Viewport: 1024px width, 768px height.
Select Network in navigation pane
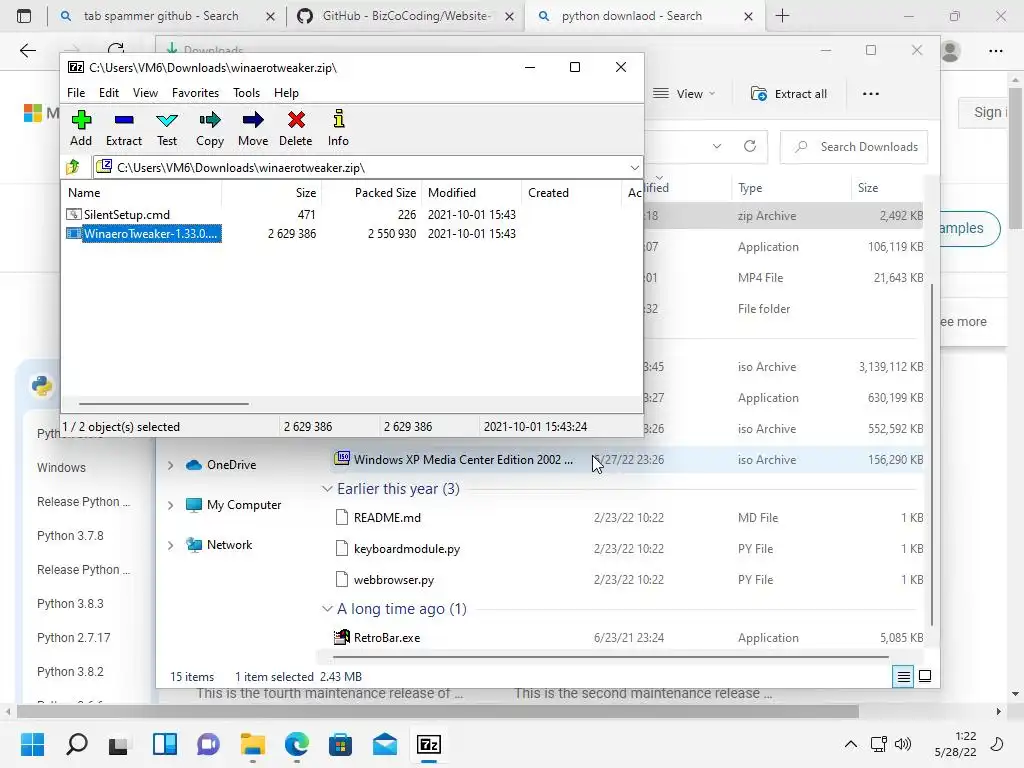point(219,545)
